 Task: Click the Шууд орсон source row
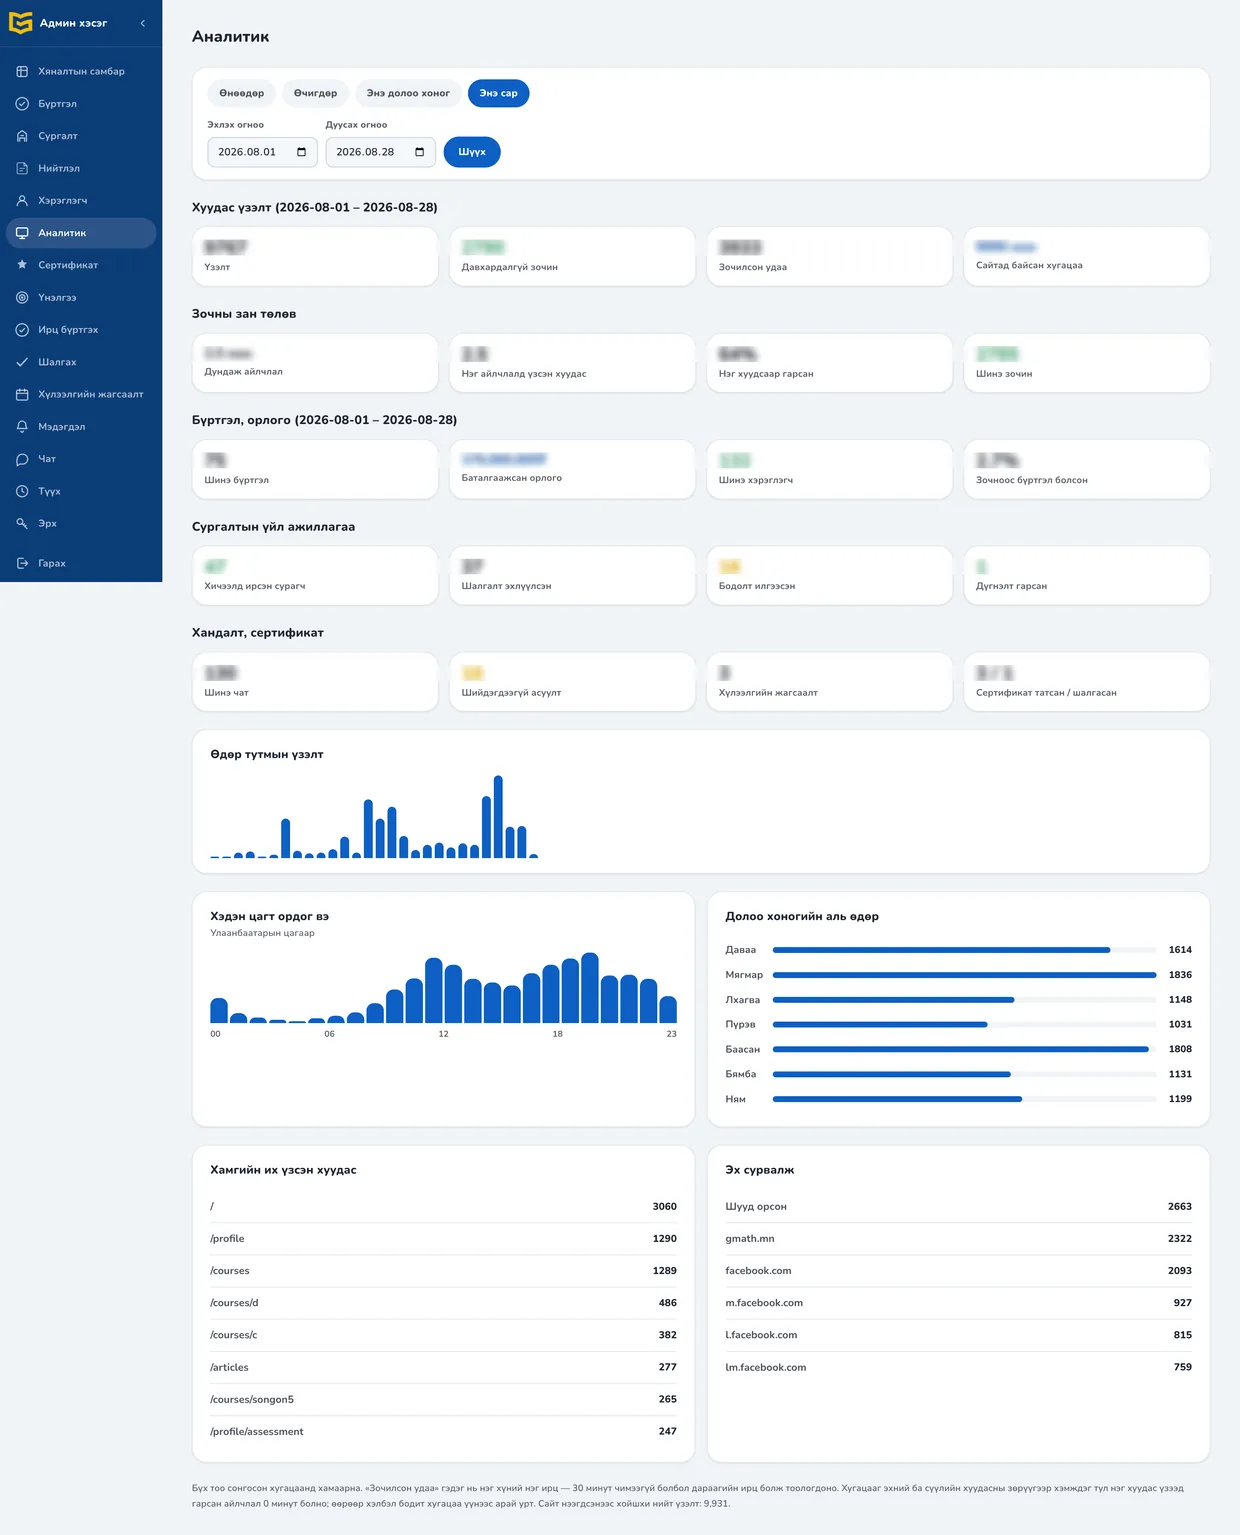tap(958, 1207)
